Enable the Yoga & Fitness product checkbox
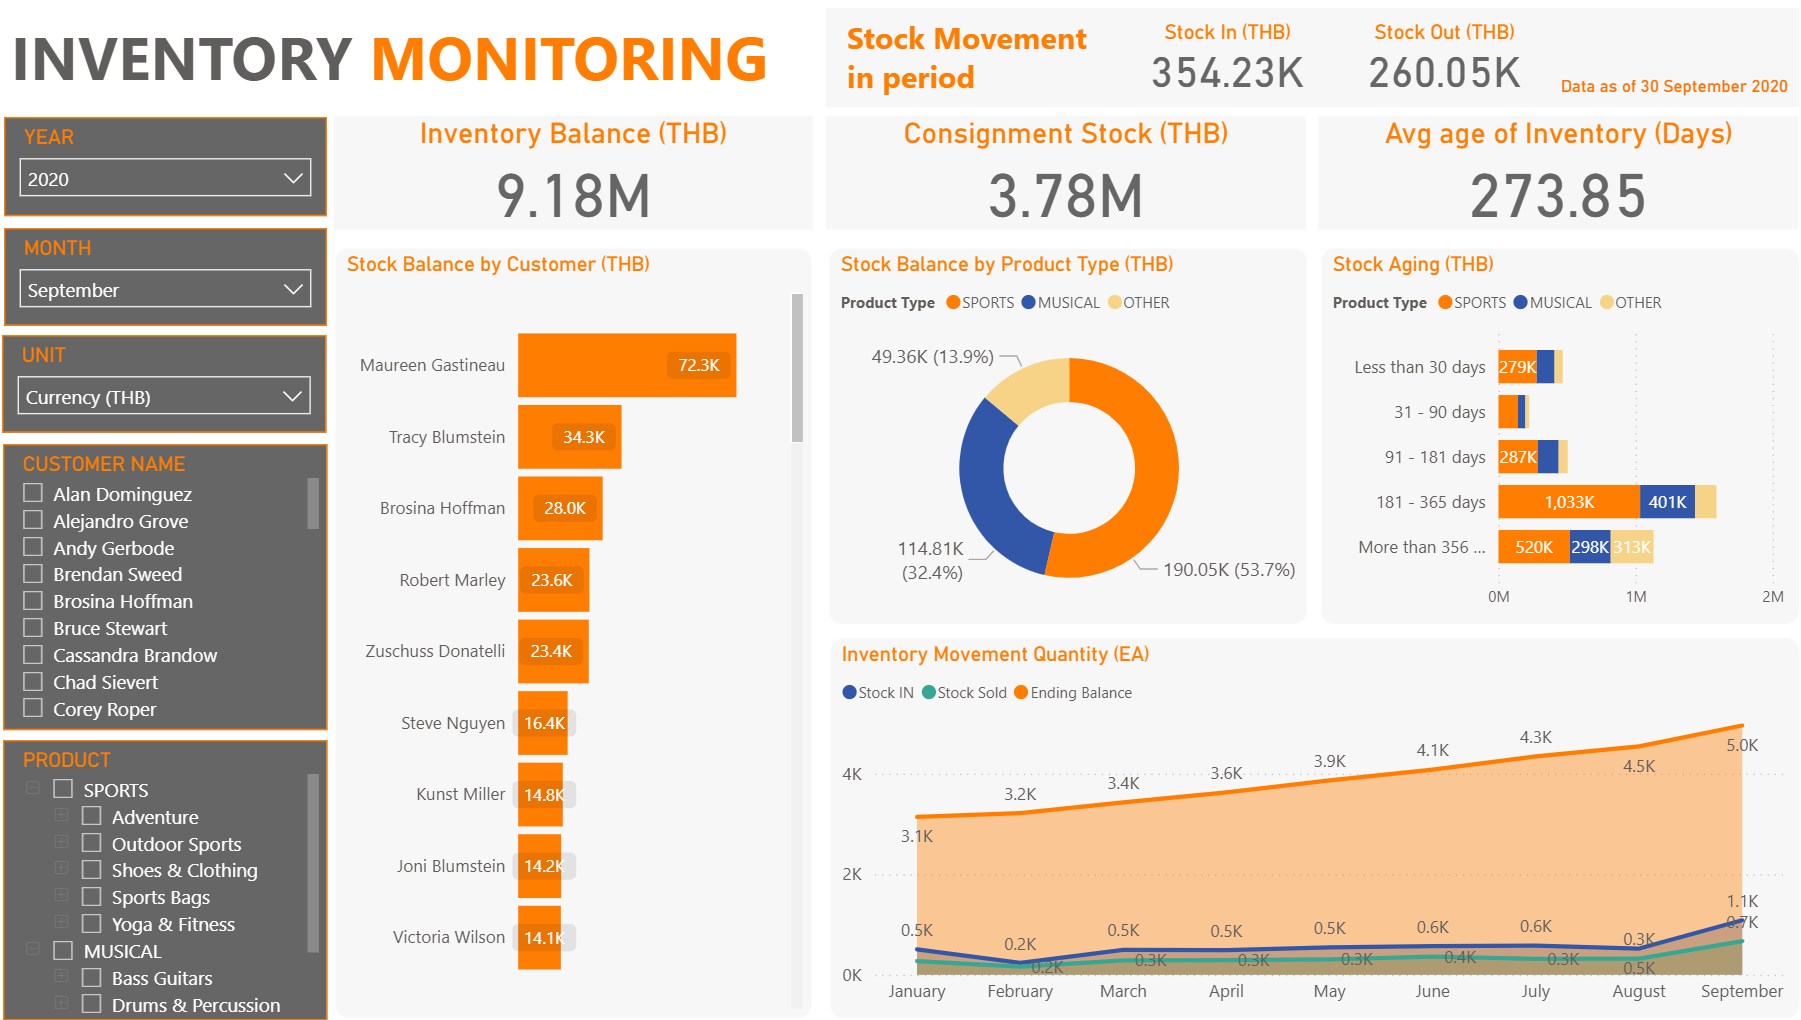This screenshot has height=1020, width=1801. pyautogui.click(x=92, y=923)
